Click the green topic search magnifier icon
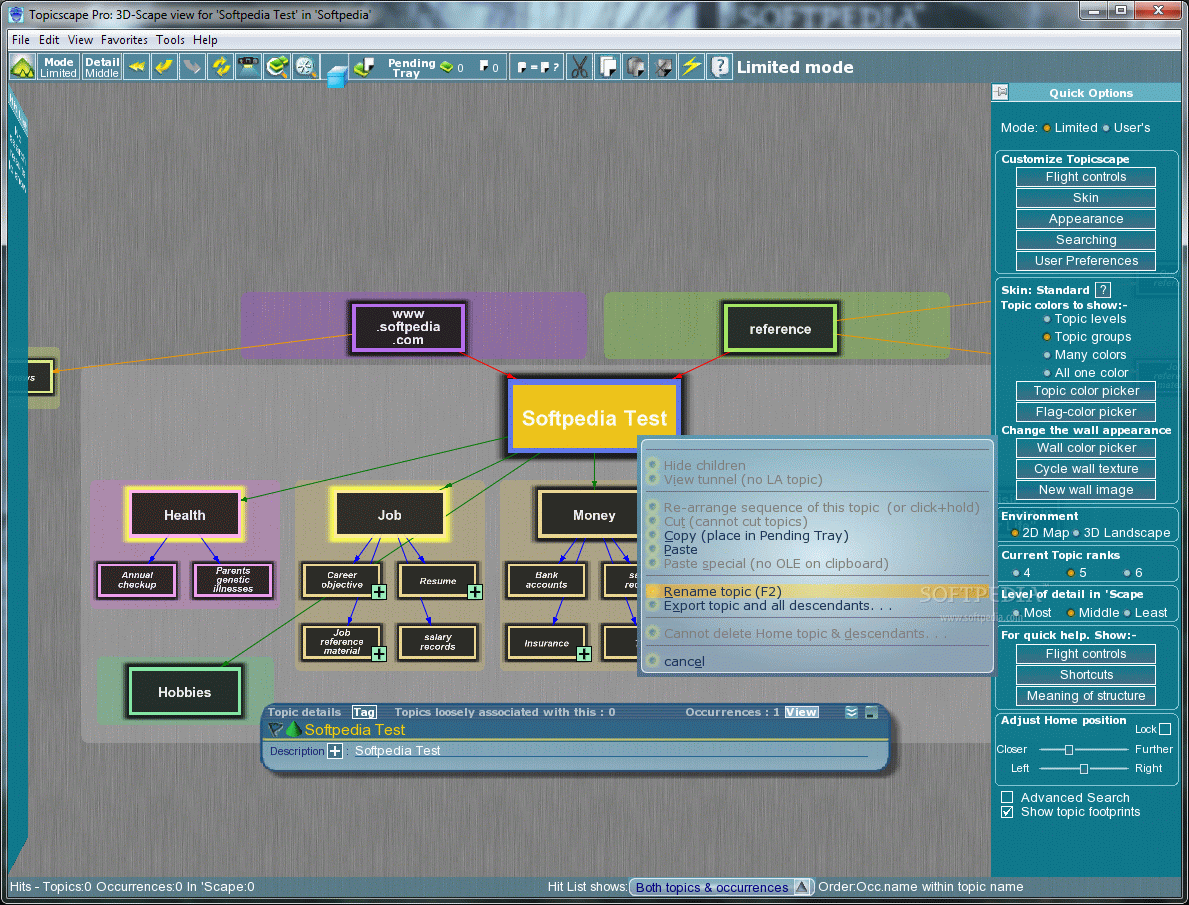Image resolution: width=1189 pixels, height=905 pixels. click(277, 68)
